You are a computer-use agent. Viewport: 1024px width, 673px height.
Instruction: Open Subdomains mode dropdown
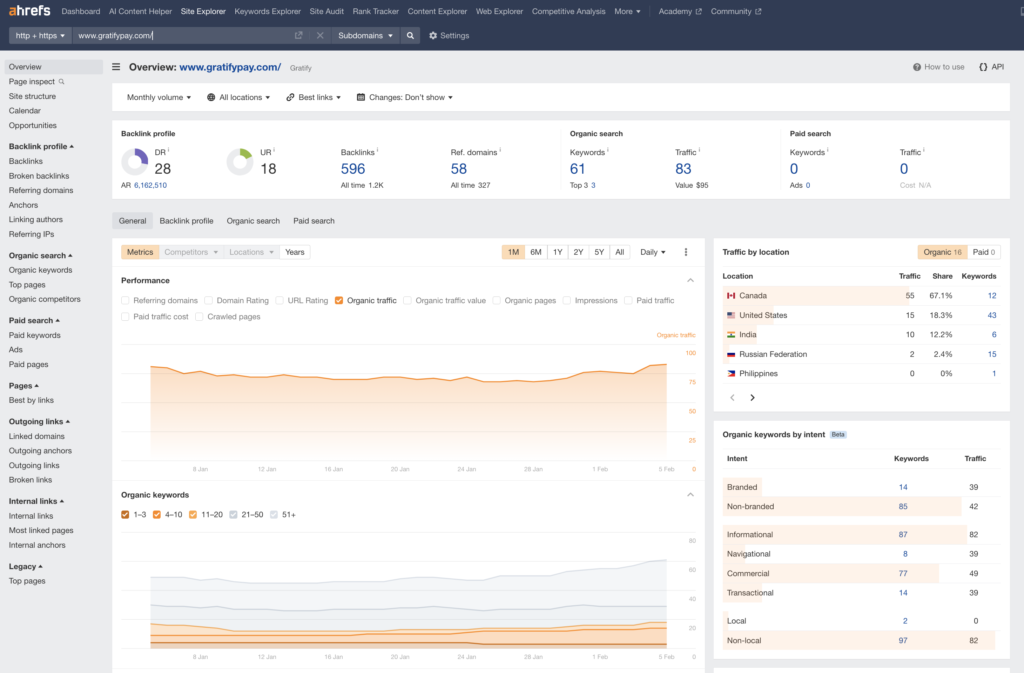pos(365,35)
